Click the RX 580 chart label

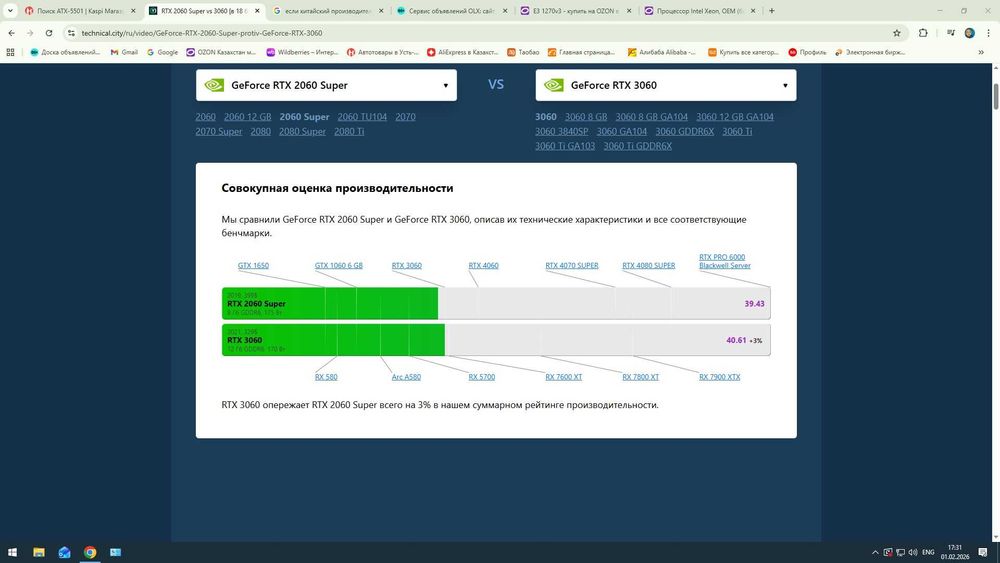pos(326,377)
